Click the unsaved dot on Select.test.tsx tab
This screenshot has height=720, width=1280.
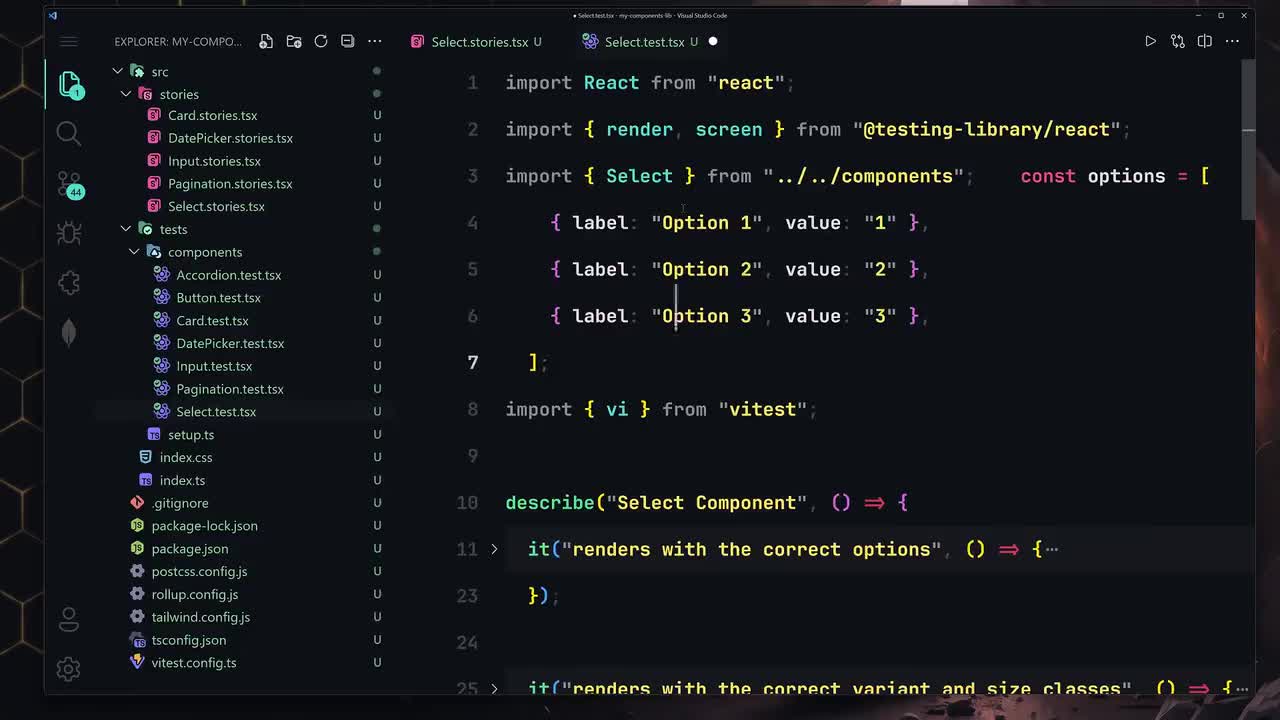click(x=713, y=42)
